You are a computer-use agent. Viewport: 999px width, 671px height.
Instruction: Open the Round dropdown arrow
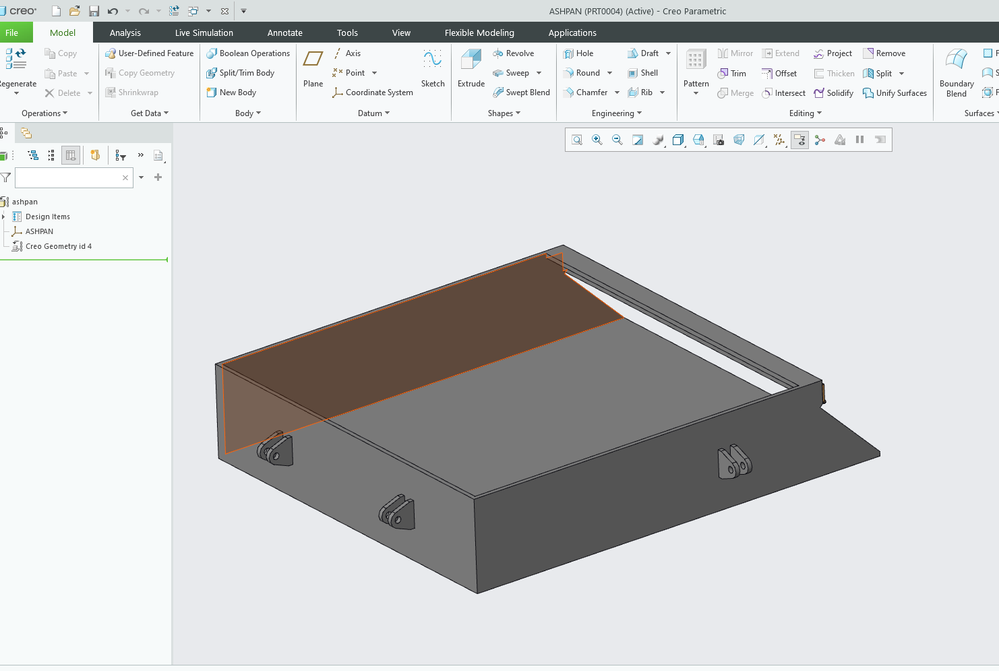pyautogui.click(x=609, y=73)
